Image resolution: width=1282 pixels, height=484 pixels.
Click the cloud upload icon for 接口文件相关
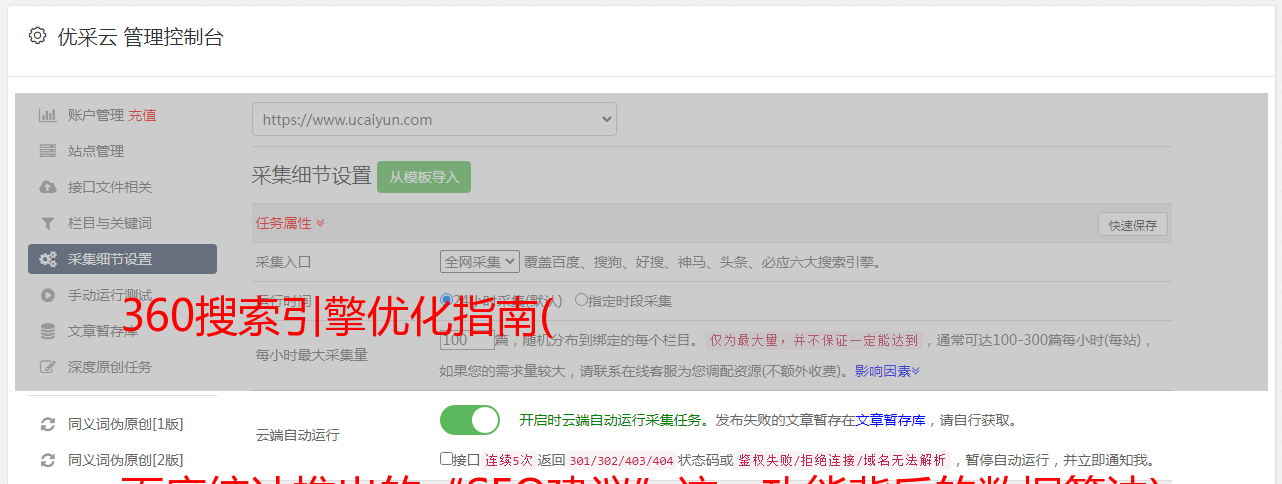click(x=47, y=187)
